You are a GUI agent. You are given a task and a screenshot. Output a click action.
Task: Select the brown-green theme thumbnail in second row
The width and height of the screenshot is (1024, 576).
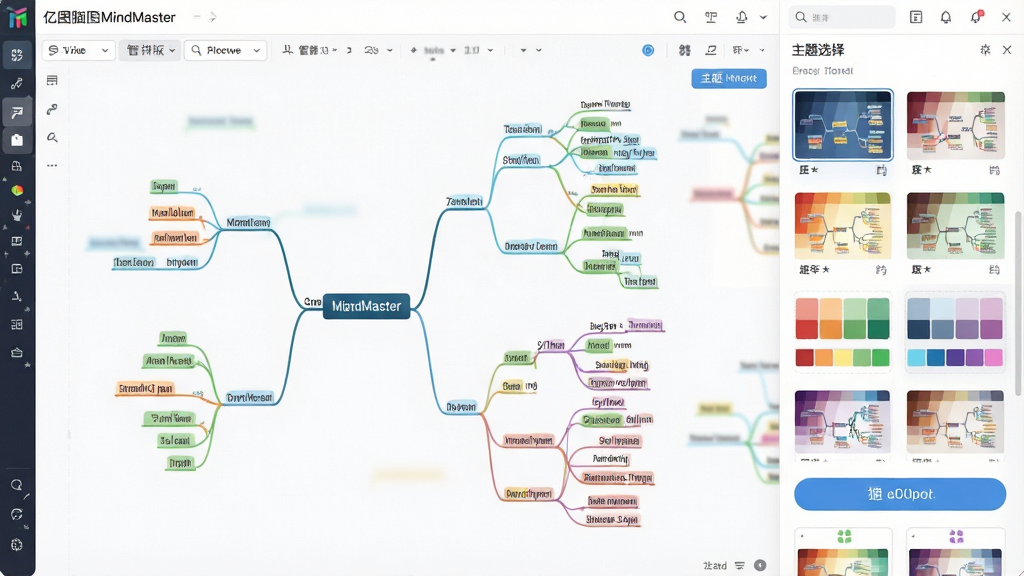955,226
